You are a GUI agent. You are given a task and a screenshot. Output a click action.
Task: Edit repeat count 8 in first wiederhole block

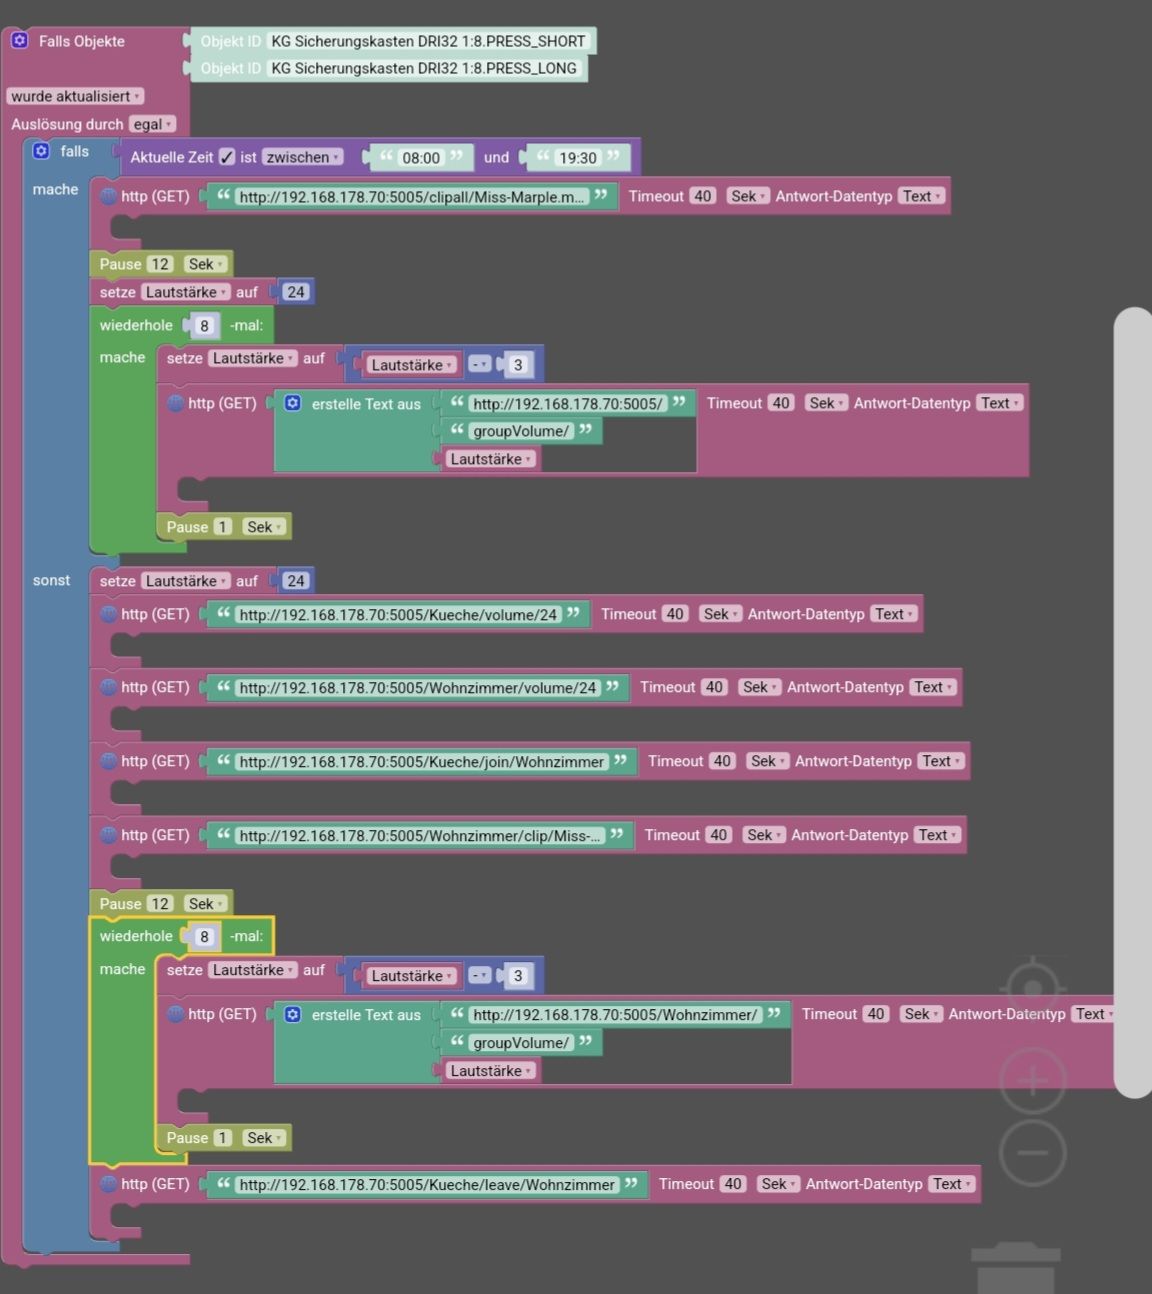click(204, 326)
